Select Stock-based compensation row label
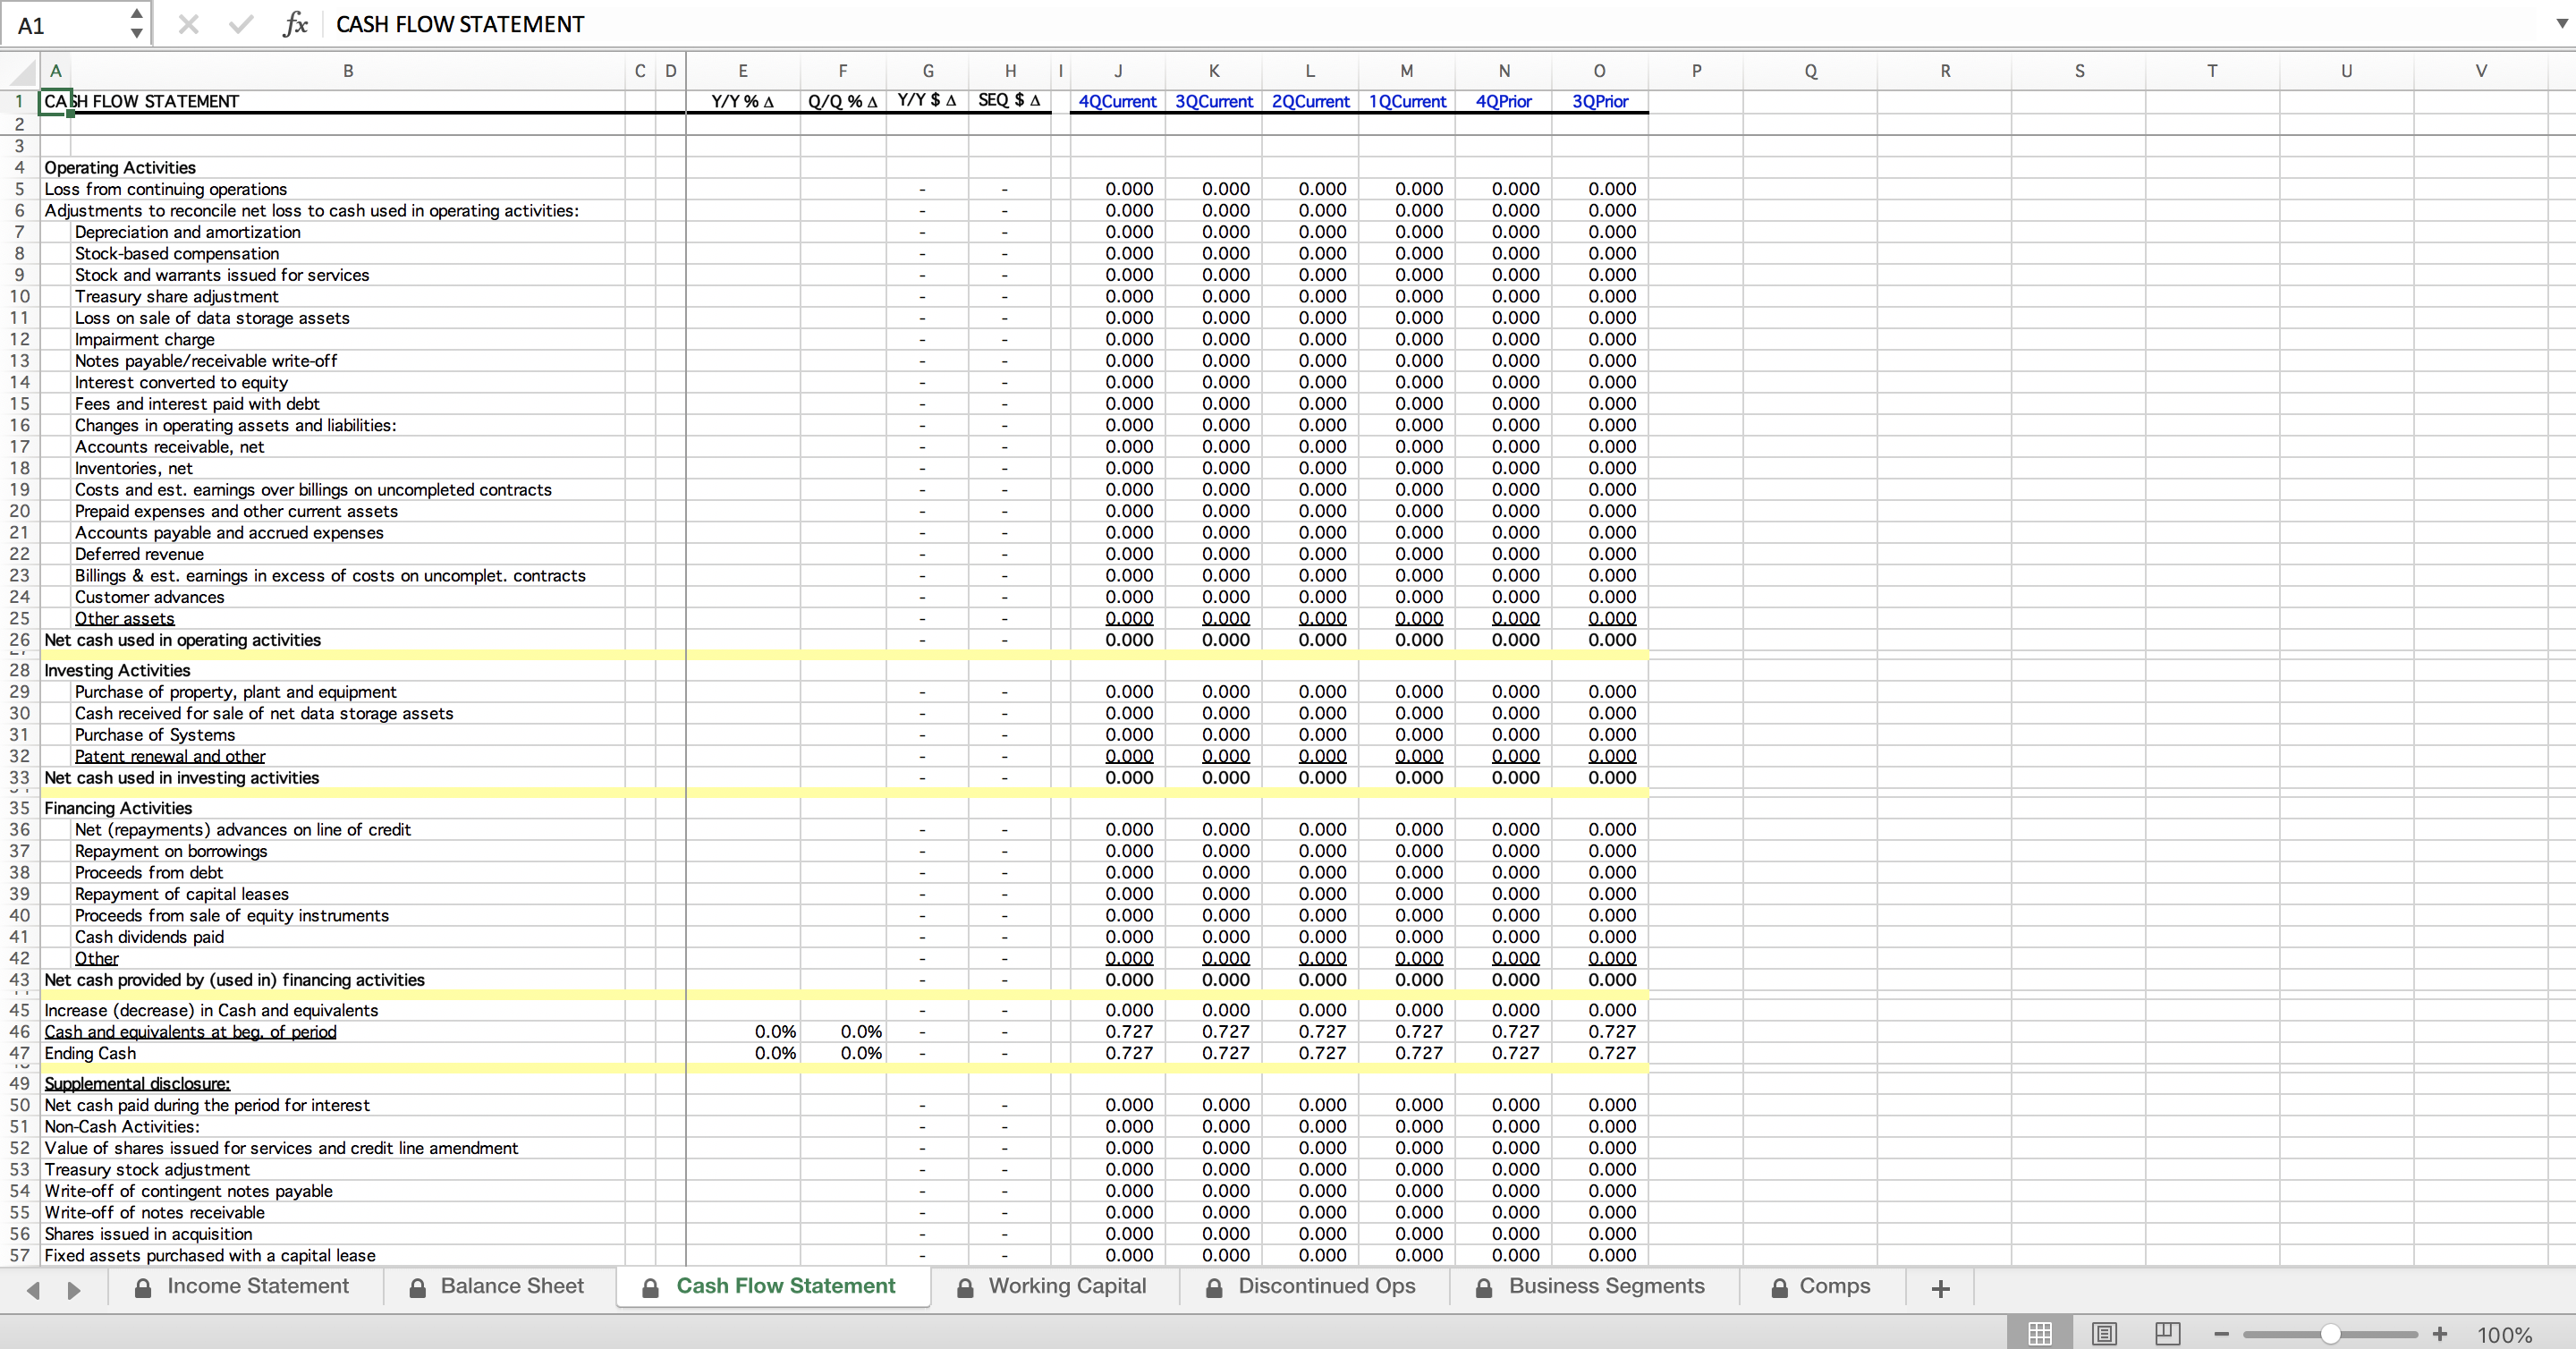The width and height of the screenshot is (2576, 1349). 177,253
